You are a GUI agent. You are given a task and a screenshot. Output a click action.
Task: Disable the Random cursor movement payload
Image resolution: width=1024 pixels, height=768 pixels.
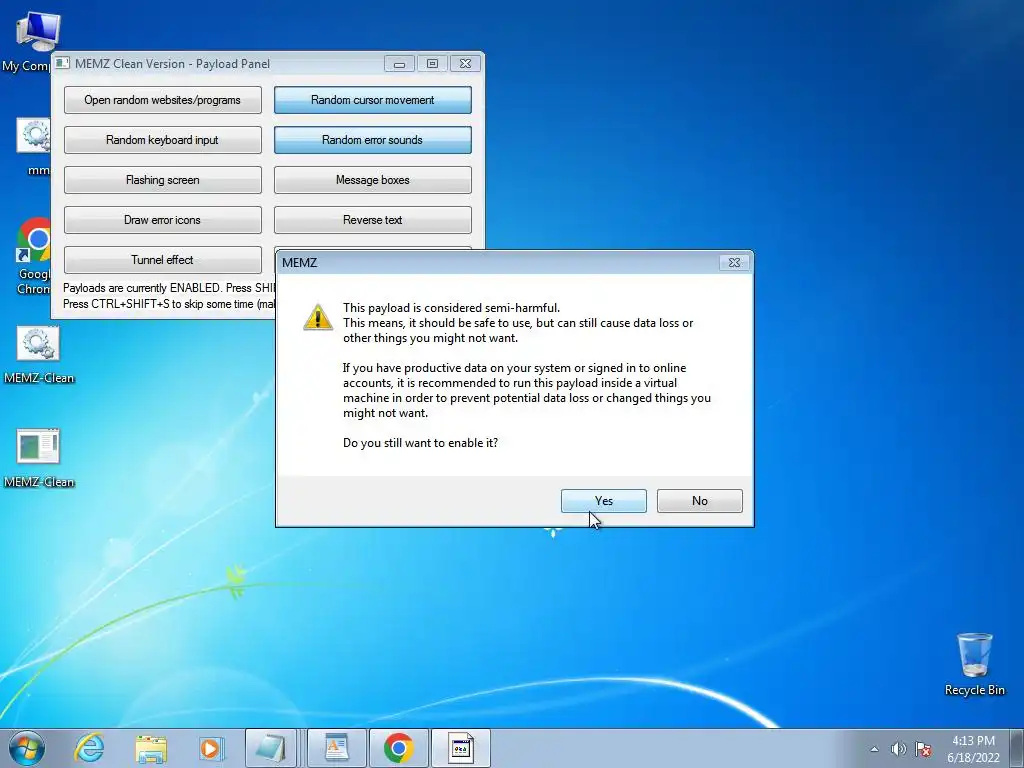[372, 100]
